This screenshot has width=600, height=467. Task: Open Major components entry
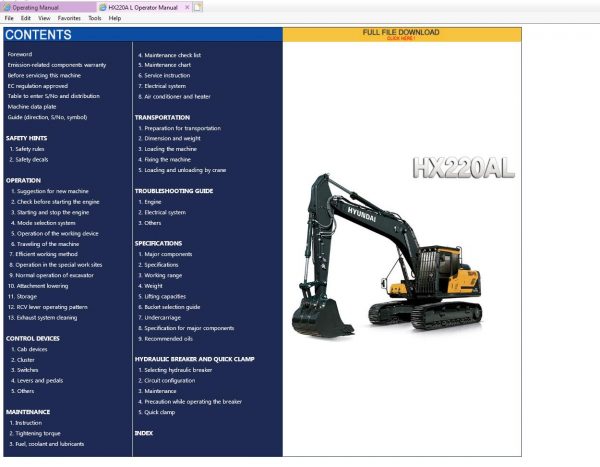[x=165, y=254]
